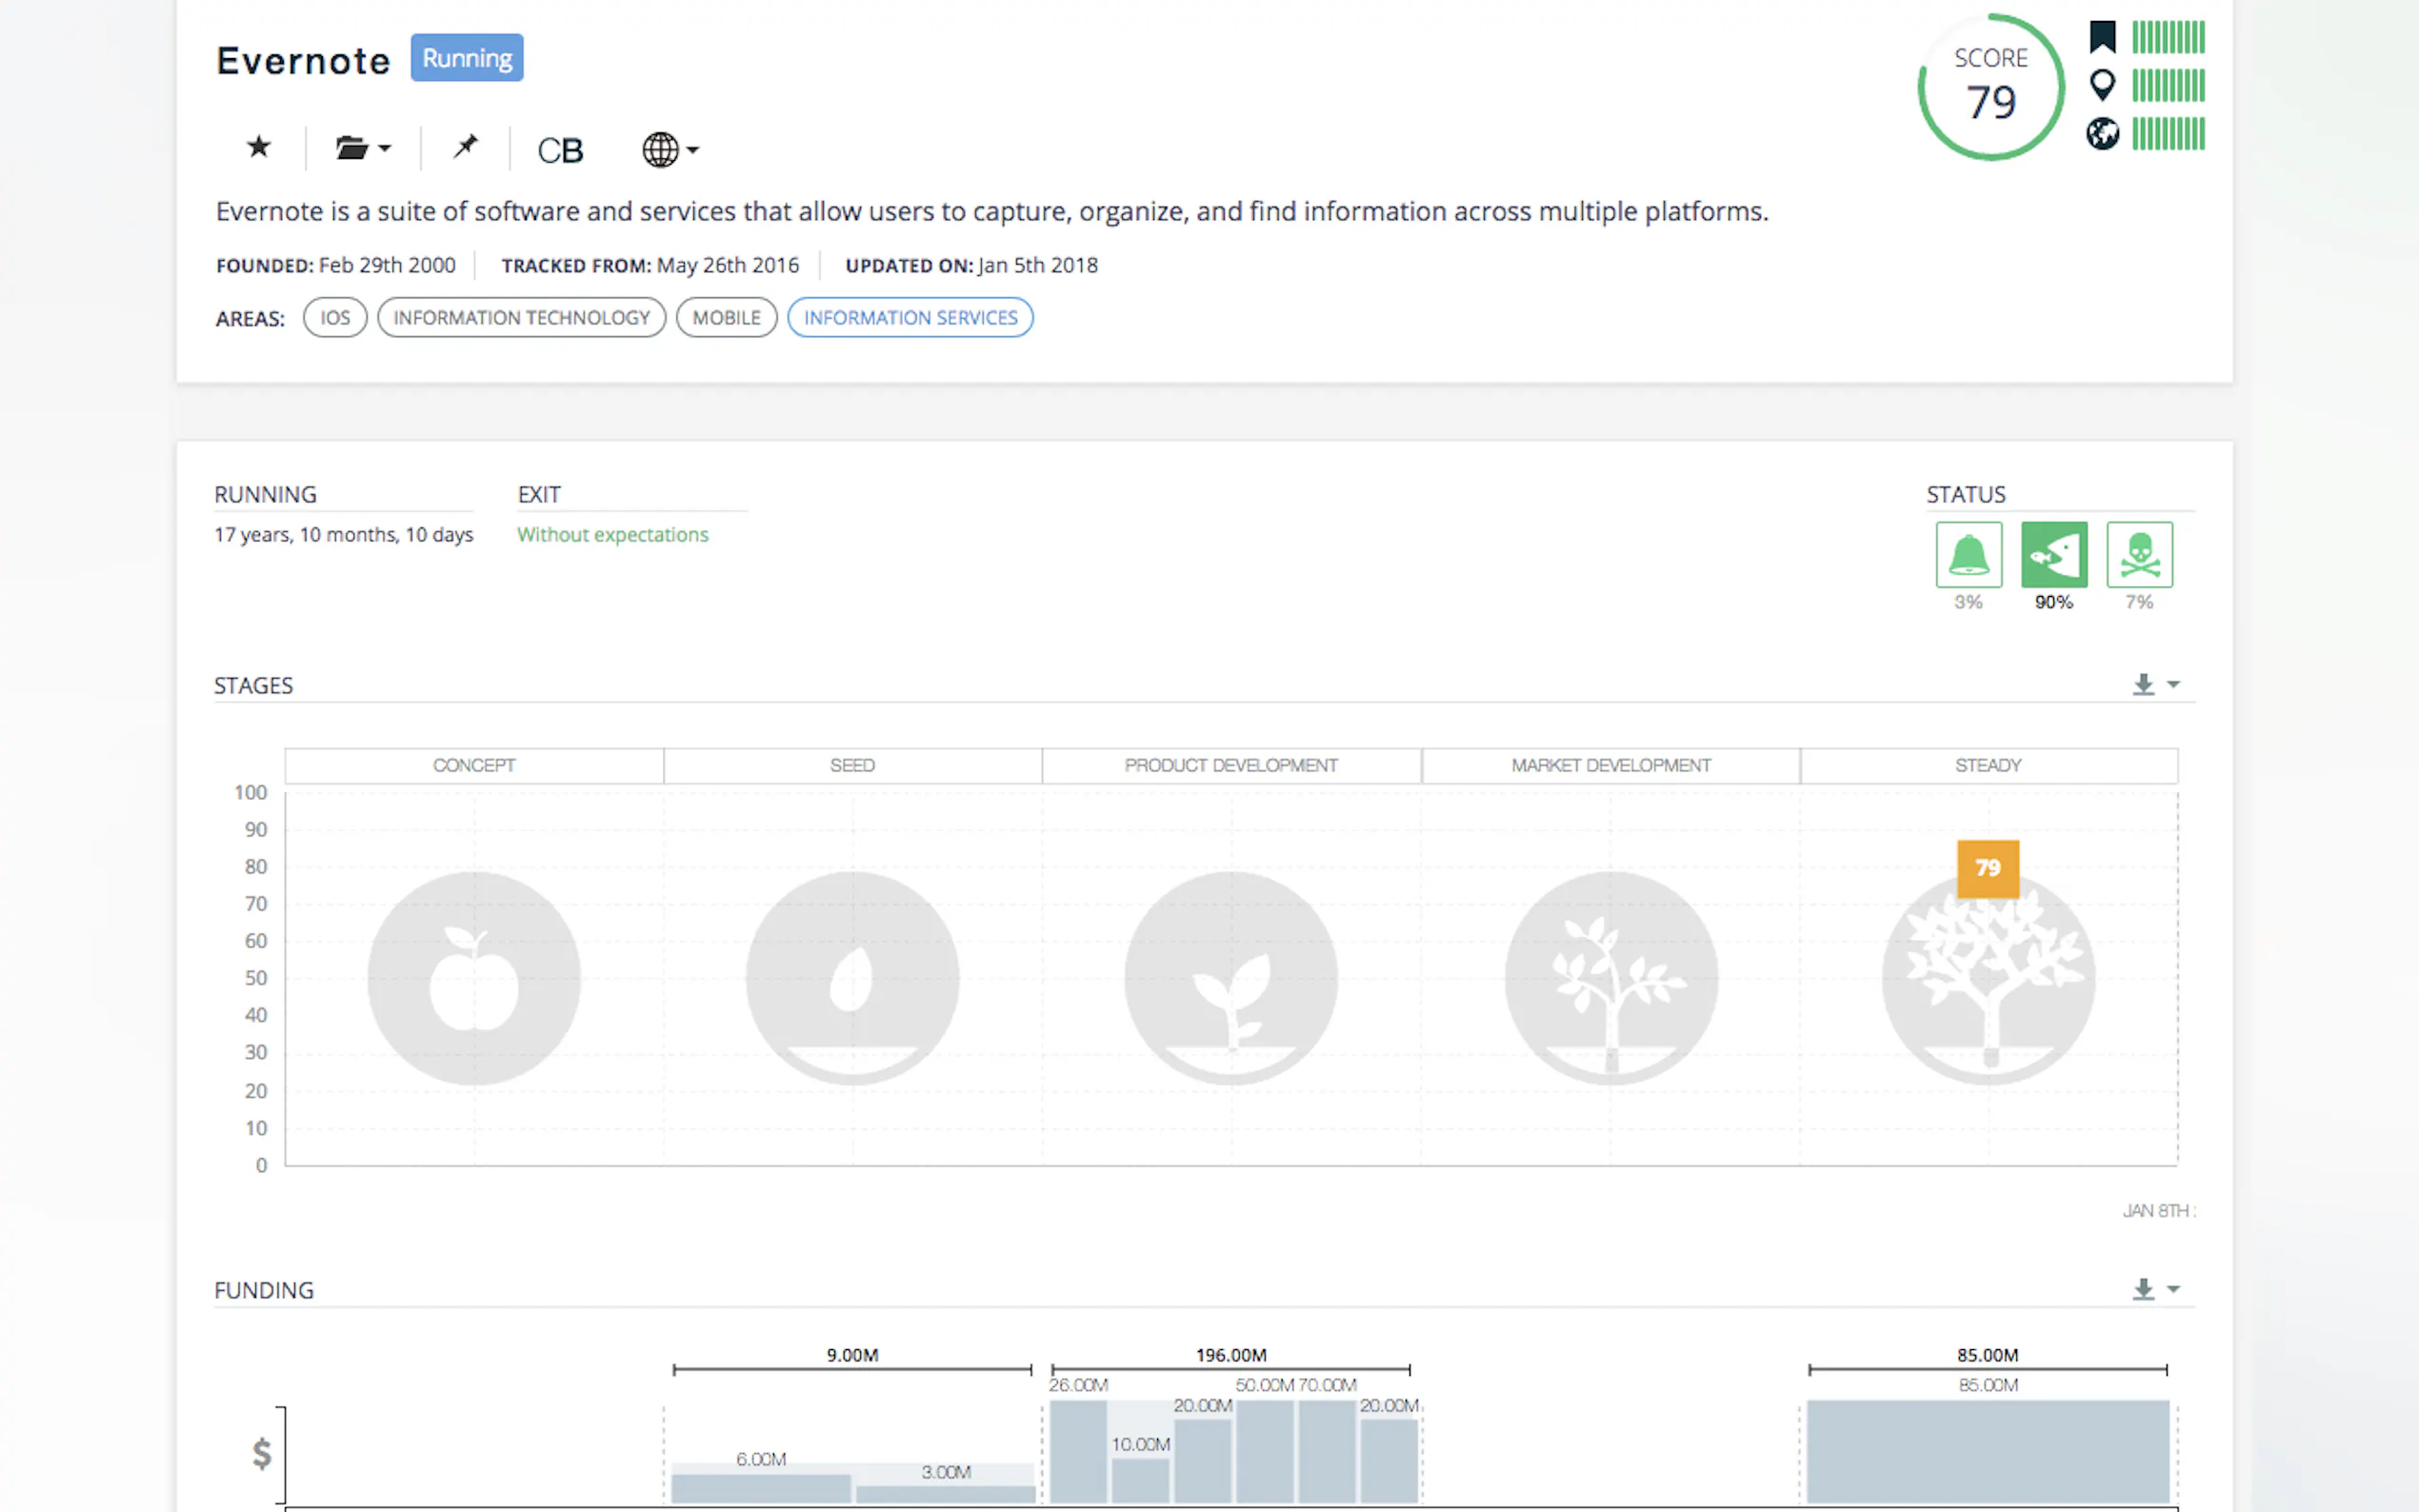This screenshot has width=2419, height=1512.
Task: Select the IOS area tag
Action: pos(335,317)
